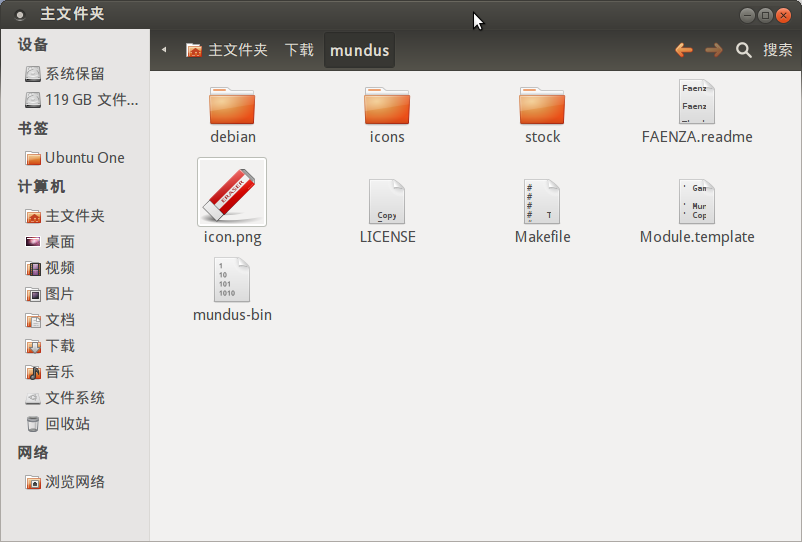Screen dimensions: 802x542
Task: Open 回收站 trash in sidebar
Action: coord(75,423)
